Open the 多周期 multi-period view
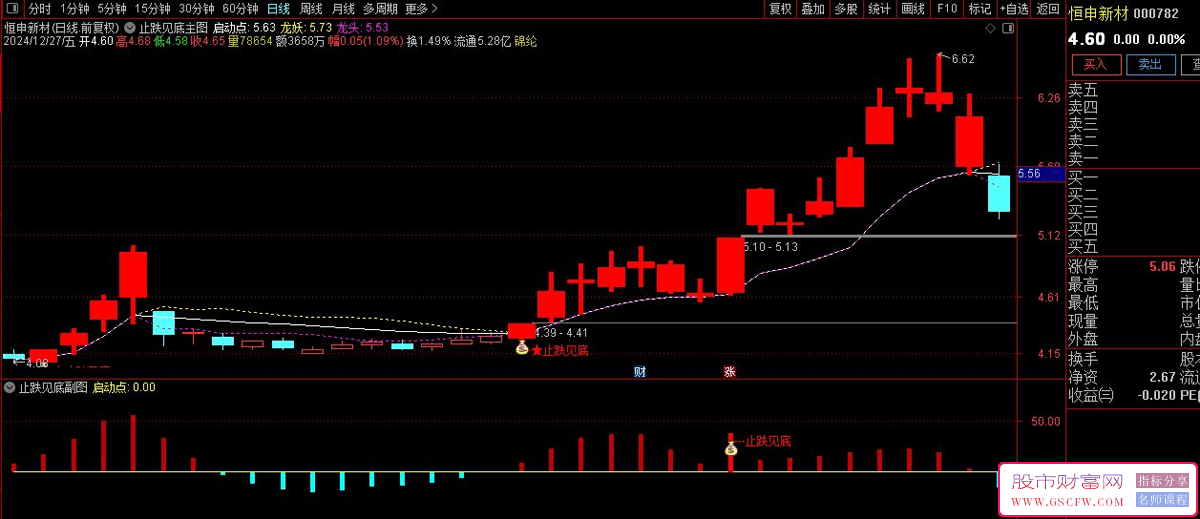 click(x=381, y=9)
